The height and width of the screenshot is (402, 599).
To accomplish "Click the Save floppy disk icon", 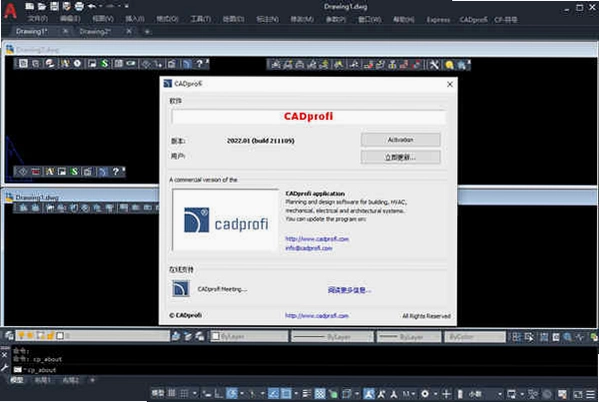I will click(54, 6).
